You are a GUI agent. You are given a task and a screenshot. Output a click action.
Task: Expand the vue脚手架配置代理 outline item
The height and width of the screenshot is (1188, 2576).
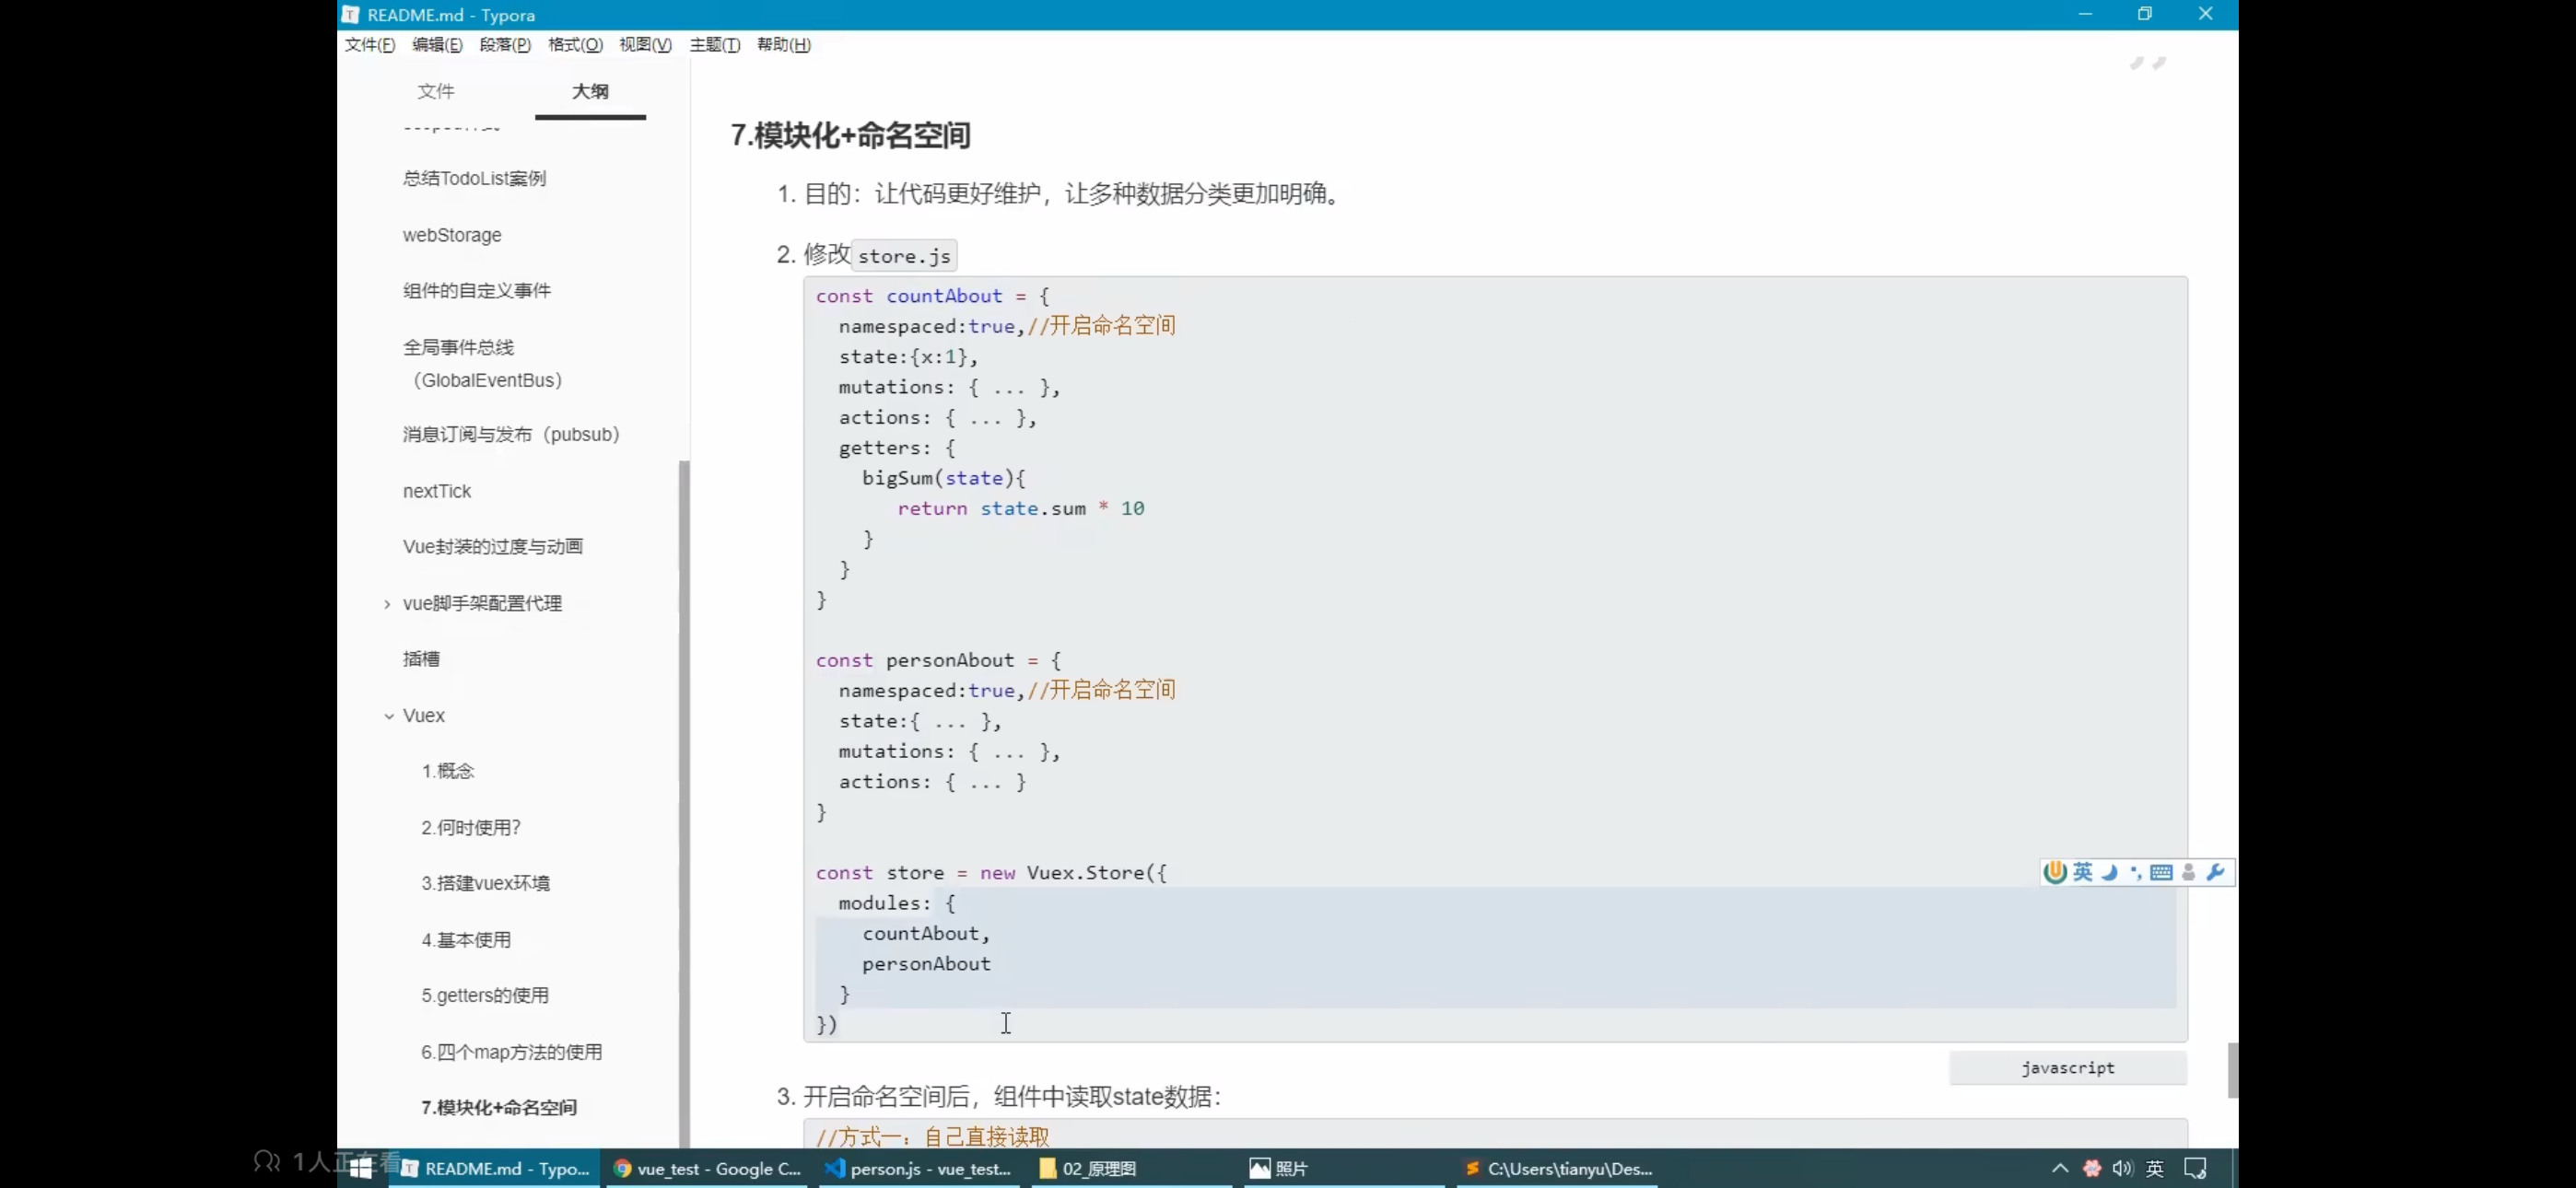[x=387, y=604]
